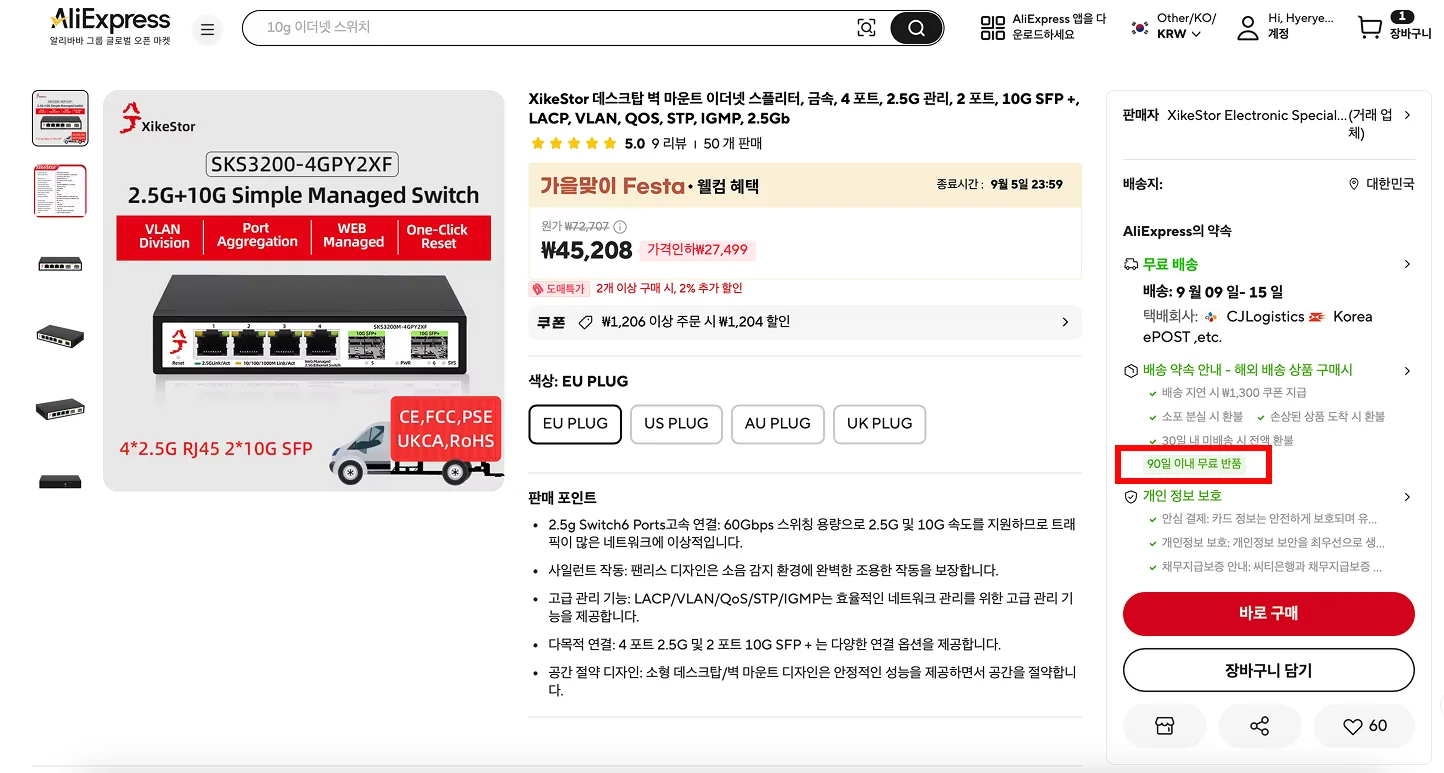The width and height of the screenshot is (1444, 773).
Task: Click the 바로 구매 buy now button
Action: (x=1268, y=613)
